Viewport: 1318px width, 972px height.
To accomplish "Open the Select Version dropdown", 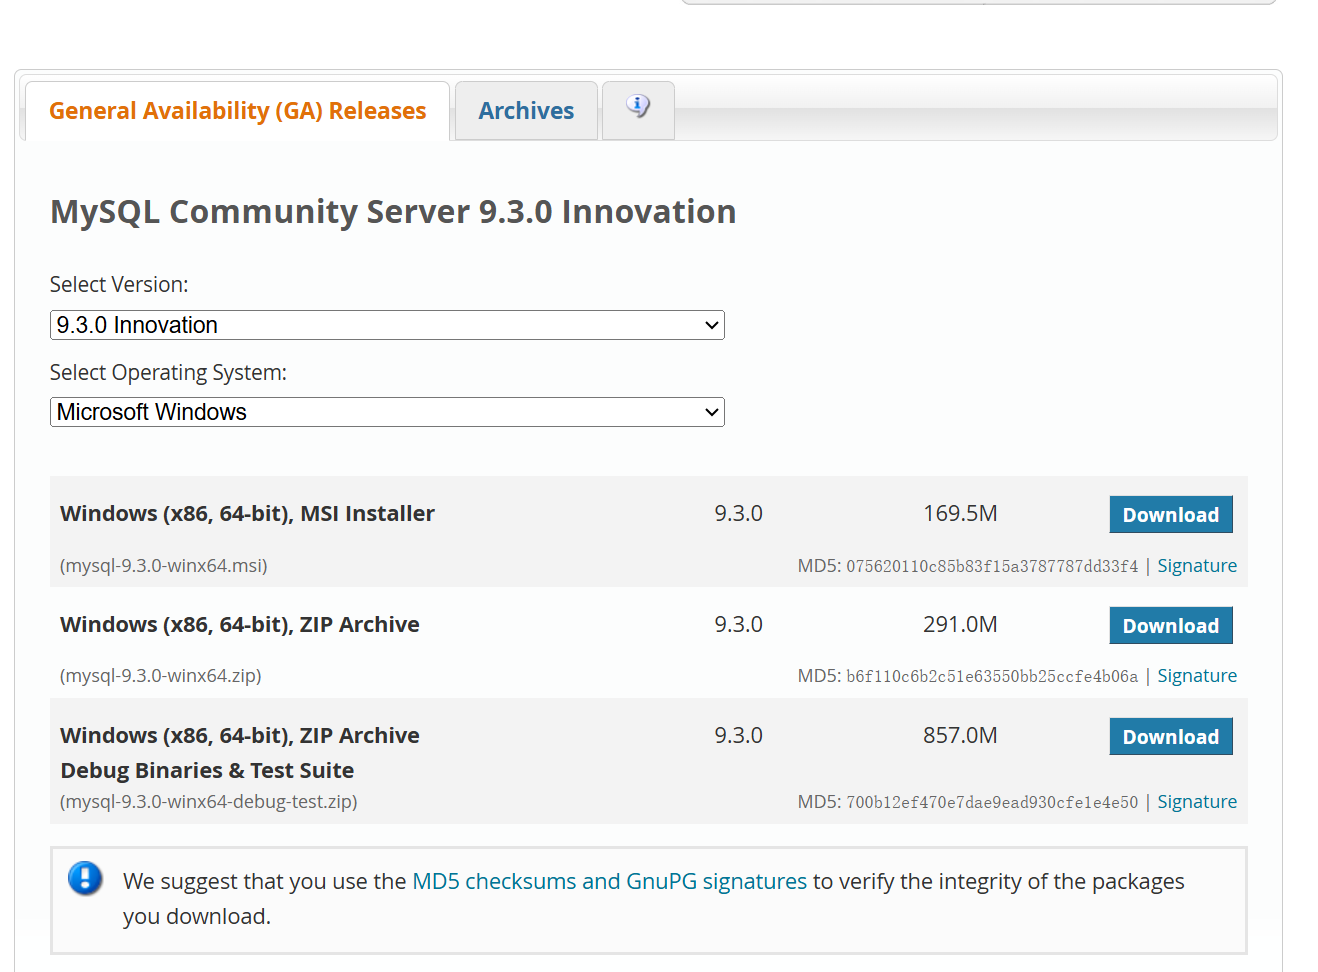I will [387, 324].
